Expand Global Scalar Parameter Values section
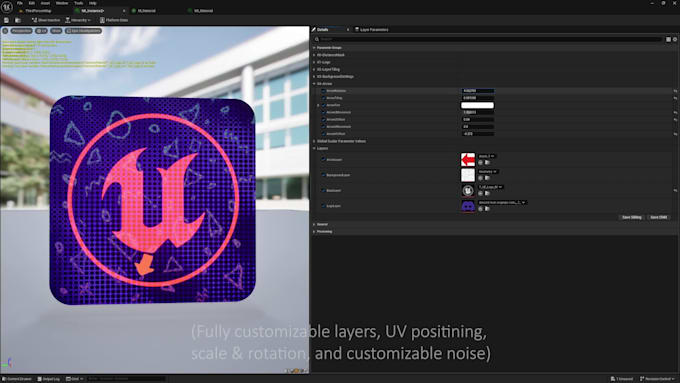 314,141
